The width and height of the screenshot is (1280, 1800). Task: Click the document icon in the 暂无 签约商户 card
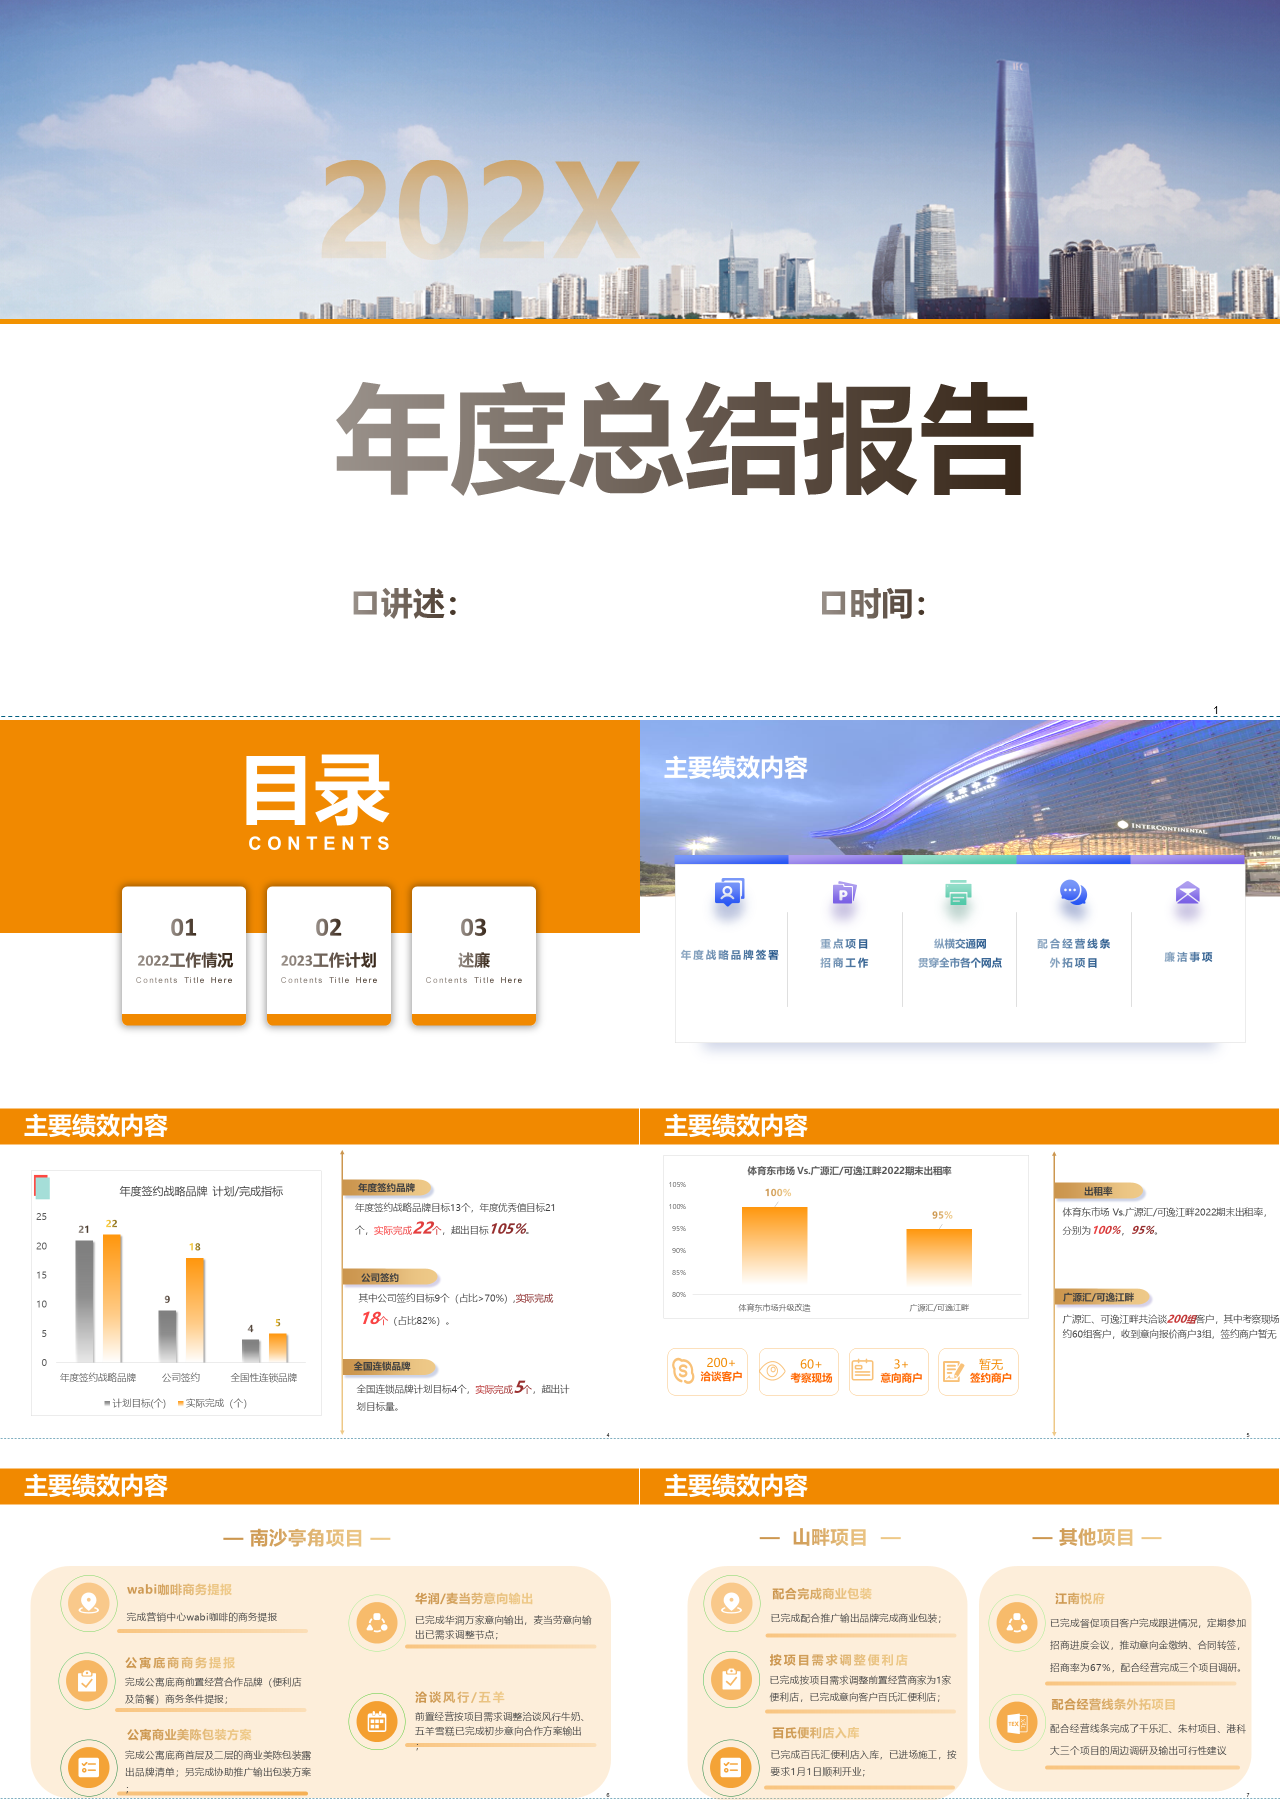(953, 1371)
